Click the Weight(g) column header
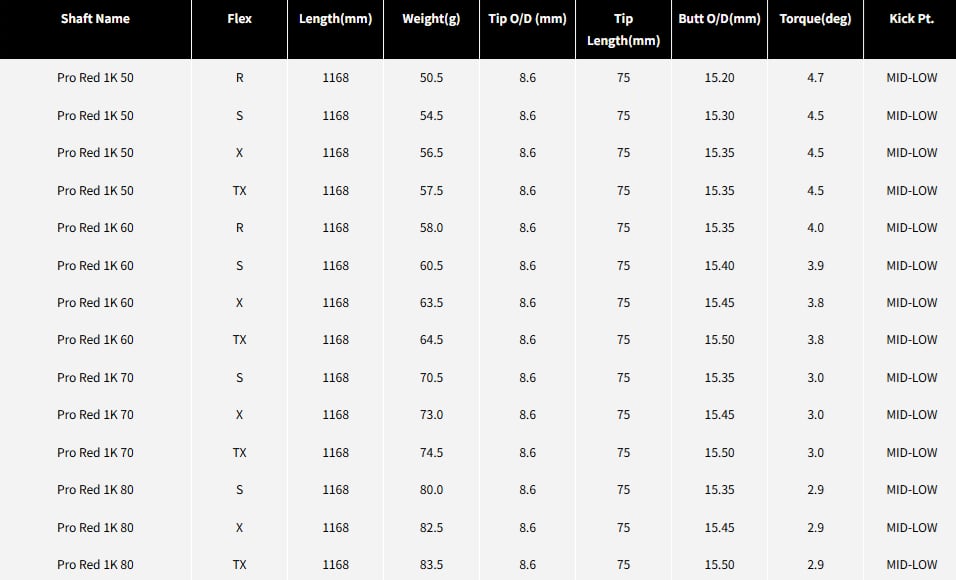This screenshot has height=580, width=956. click(431, 19)
